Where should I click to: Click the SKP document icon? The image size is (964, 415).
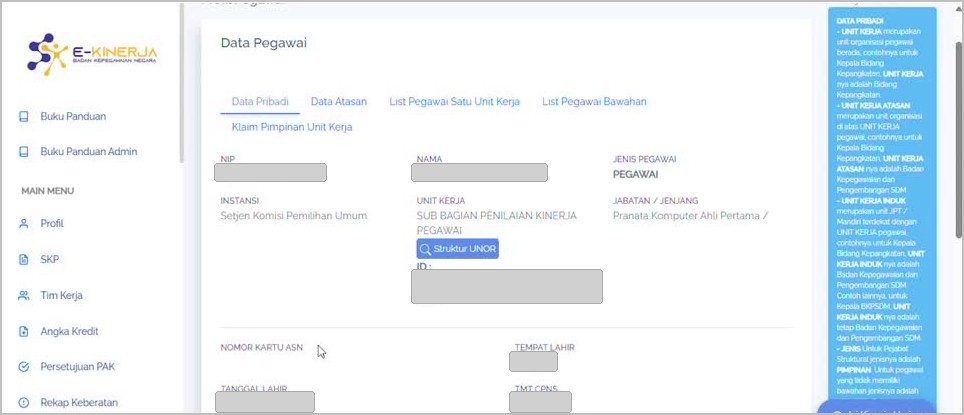[24, 259]
